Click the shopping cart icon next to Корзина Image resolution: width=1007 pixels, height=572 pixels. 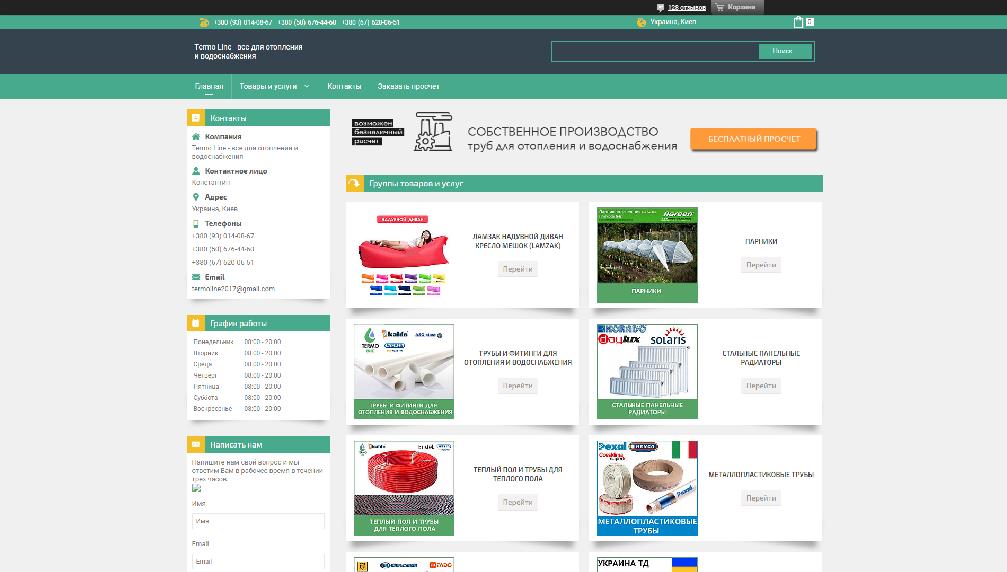pyautogui.click(x=720, y=7)
